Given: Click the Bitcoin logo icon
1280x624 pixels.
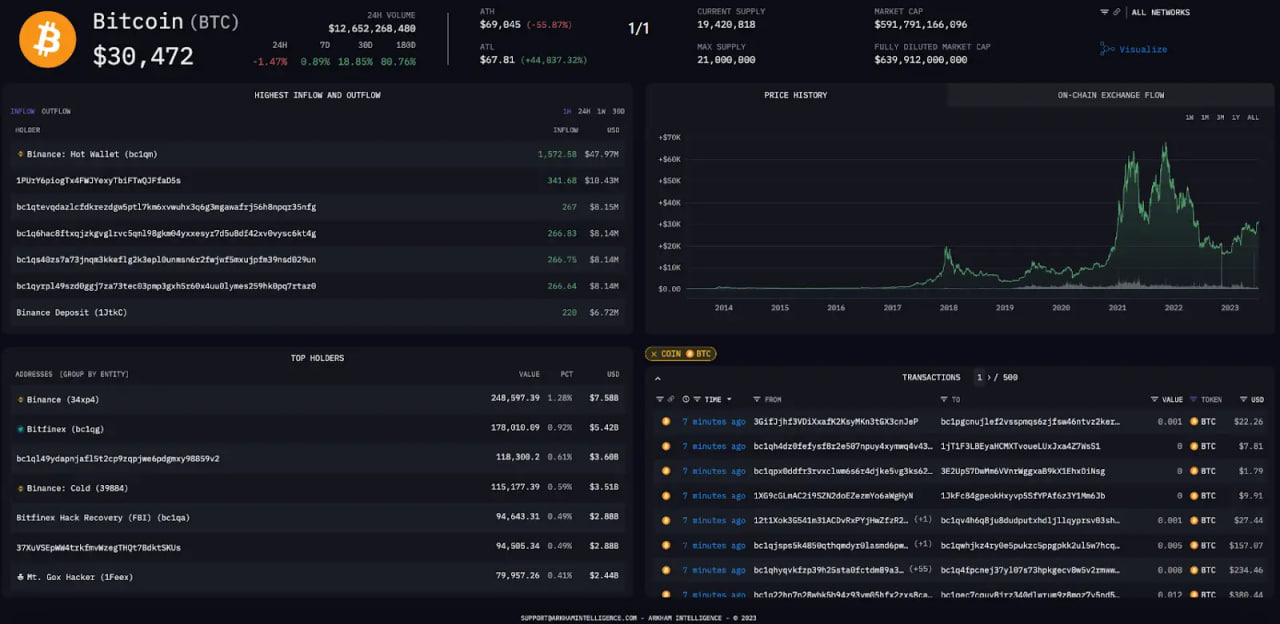Looking at the screenshot, I should 47,40.
